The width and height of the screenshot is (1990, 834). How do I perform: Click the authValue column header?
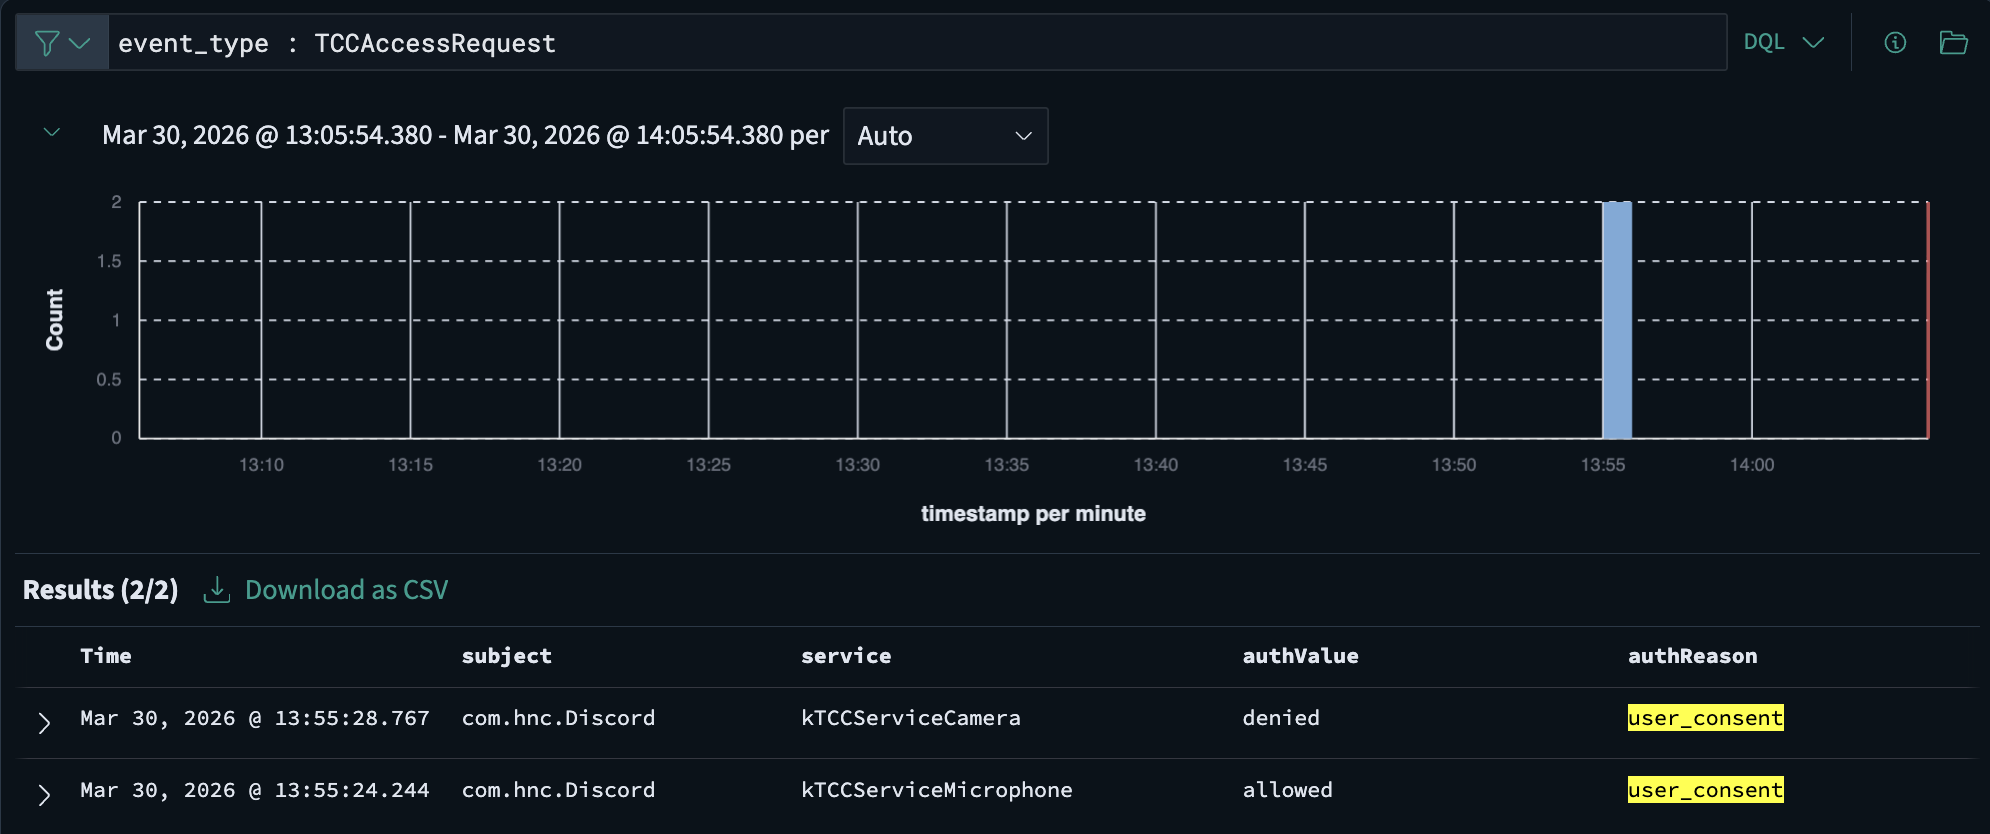pyautogui.click(x=1300, y=656)
